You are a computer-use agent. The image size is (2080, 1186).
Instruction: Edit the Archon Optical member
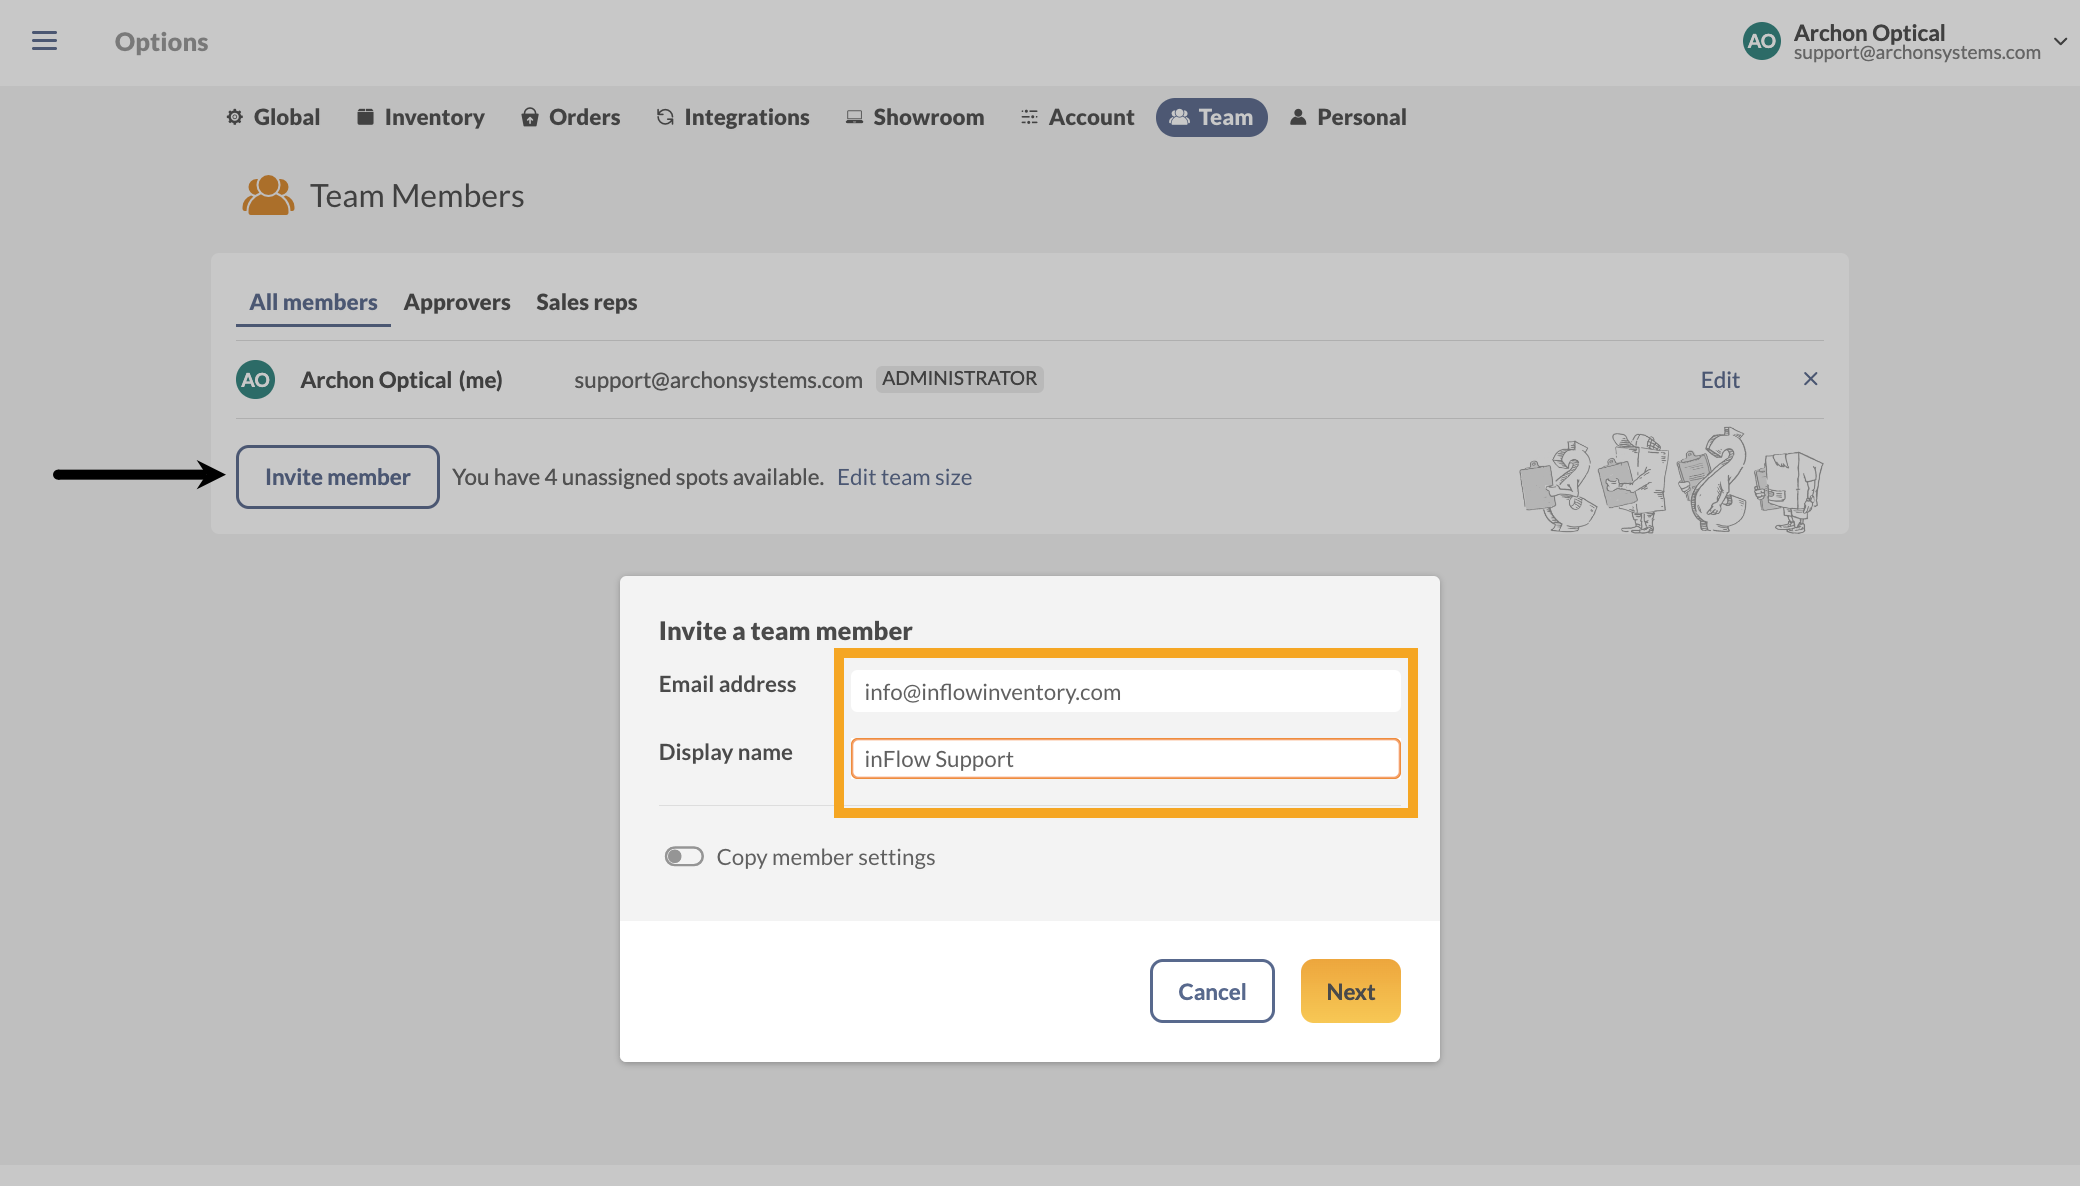[1720, 380]
